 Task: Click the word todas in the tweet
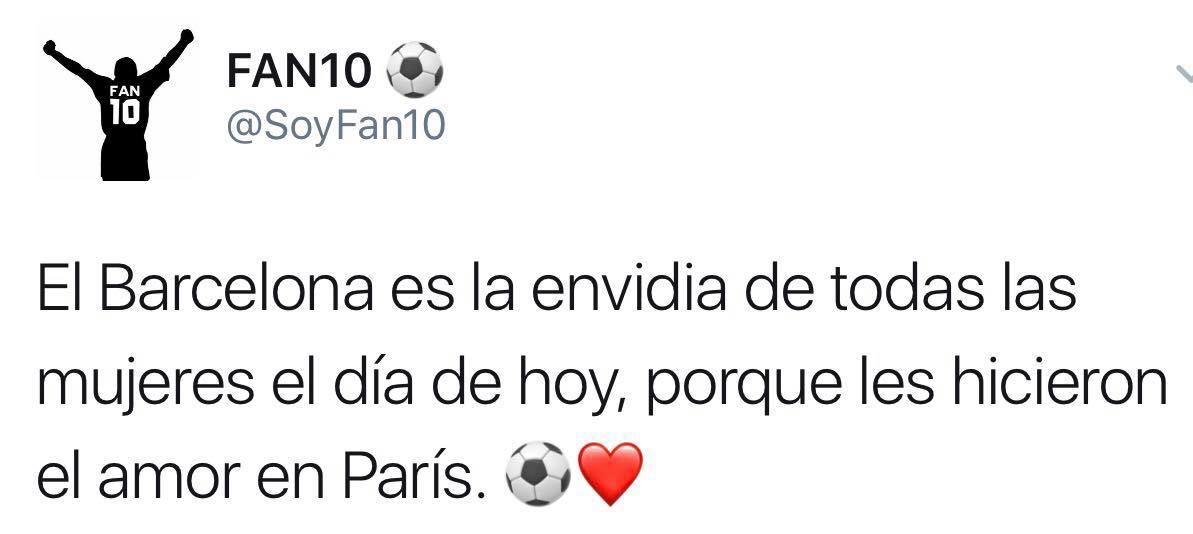pyautogui.click(x=906, y=291)
